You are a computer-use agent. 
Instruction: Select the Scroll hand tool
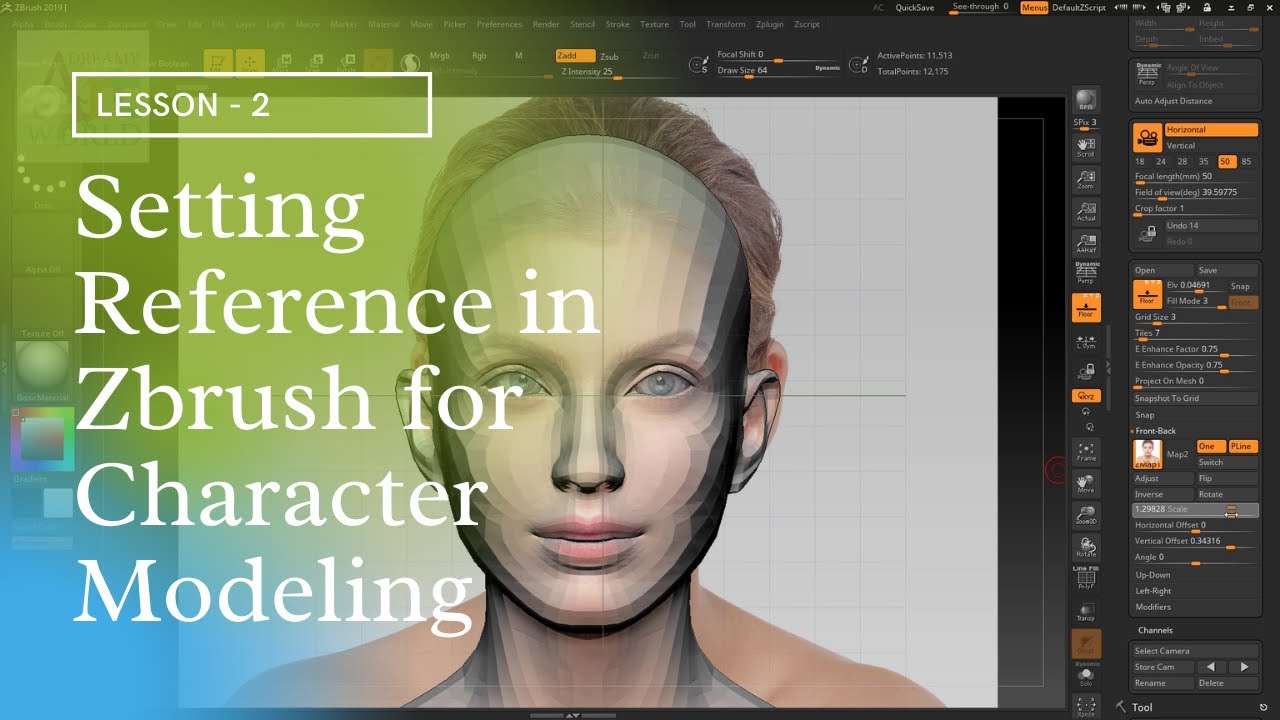point(1085,148)
